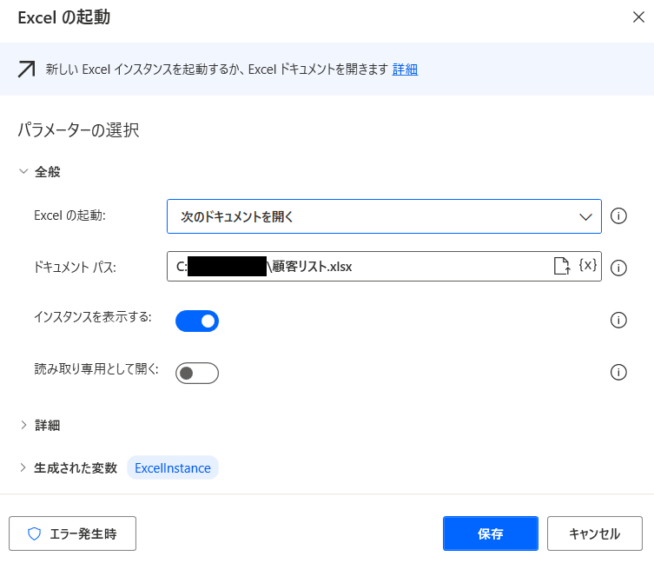
Task: Disable the インスタンスを表示する switch
Action: [197, 321]
